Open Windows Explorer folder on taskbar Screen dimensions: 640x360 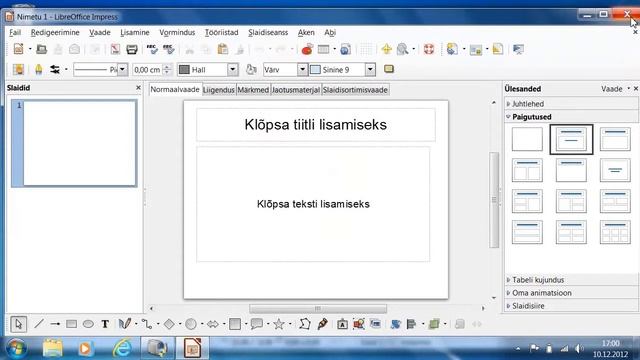53,348
